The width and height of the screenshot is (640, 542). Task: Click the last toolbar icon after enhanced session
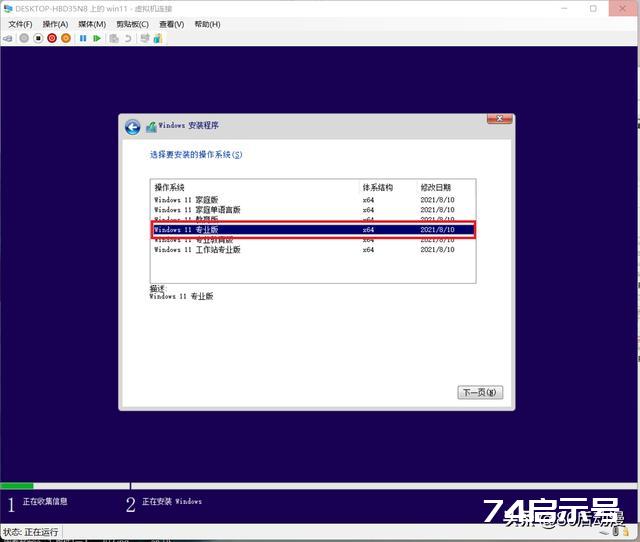point(158,38)
